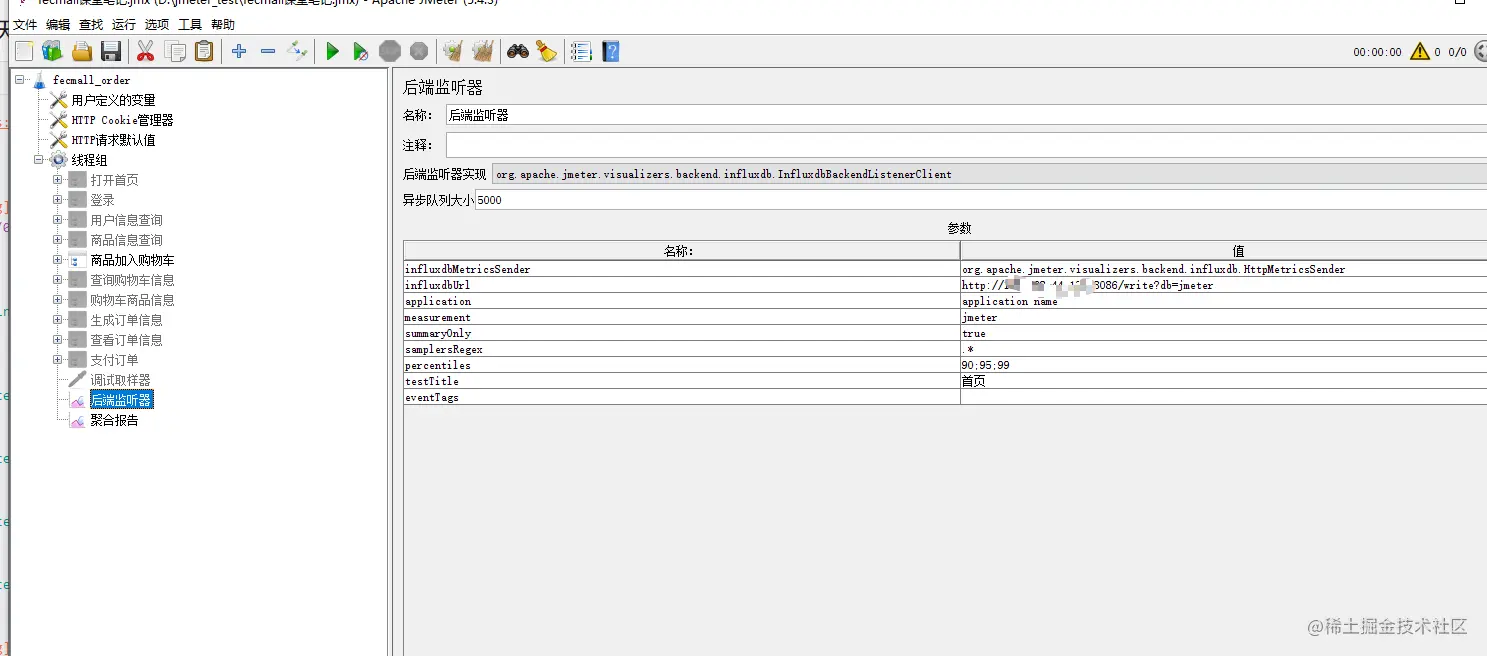Select 后端监听器 in the tree
Viewport: 1487px width, 656px height.
click(x=121, y=400)
